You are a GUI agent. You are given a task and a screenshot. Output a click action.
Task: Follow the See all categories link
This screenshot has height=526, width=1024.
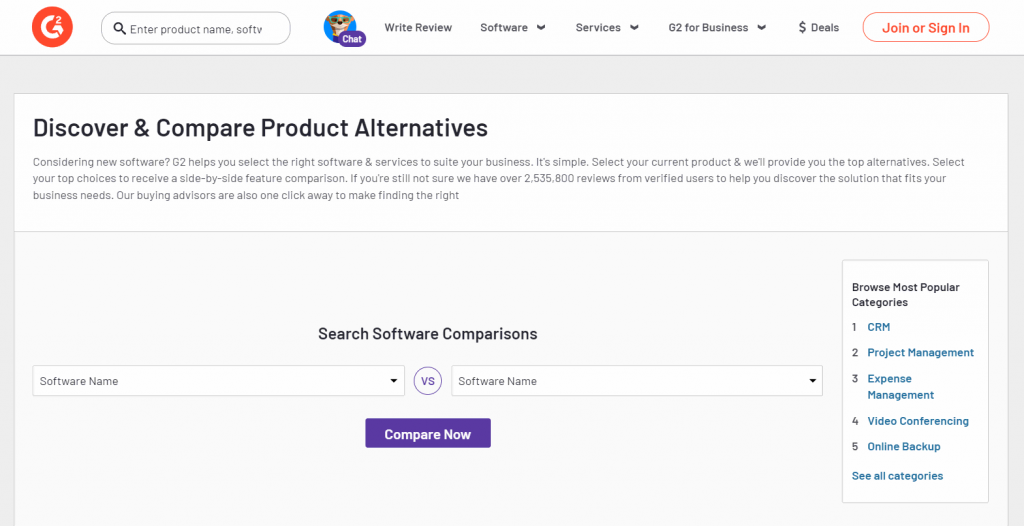click(897, 476)
